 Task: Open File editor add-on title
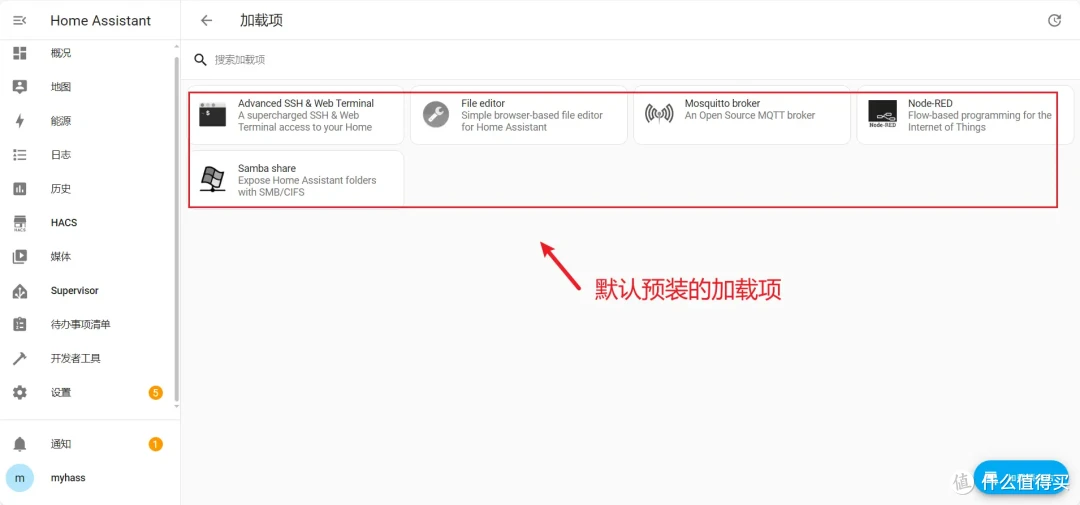click(x=483, y=103)
